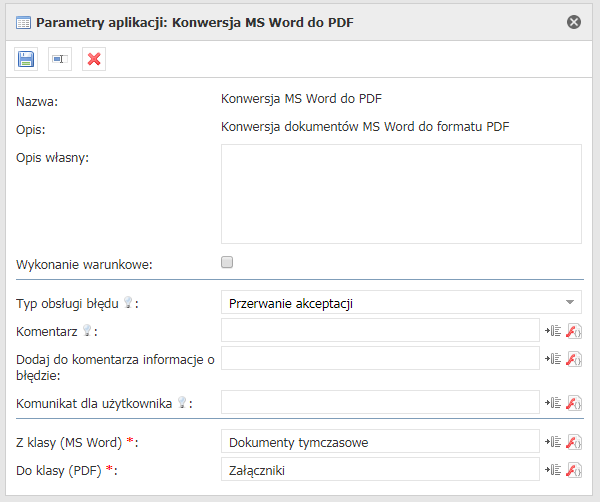The width and height of the screenshot is (600, 502).
Task: Open function editor icon for Z klasy row
Action: [574, 442]
